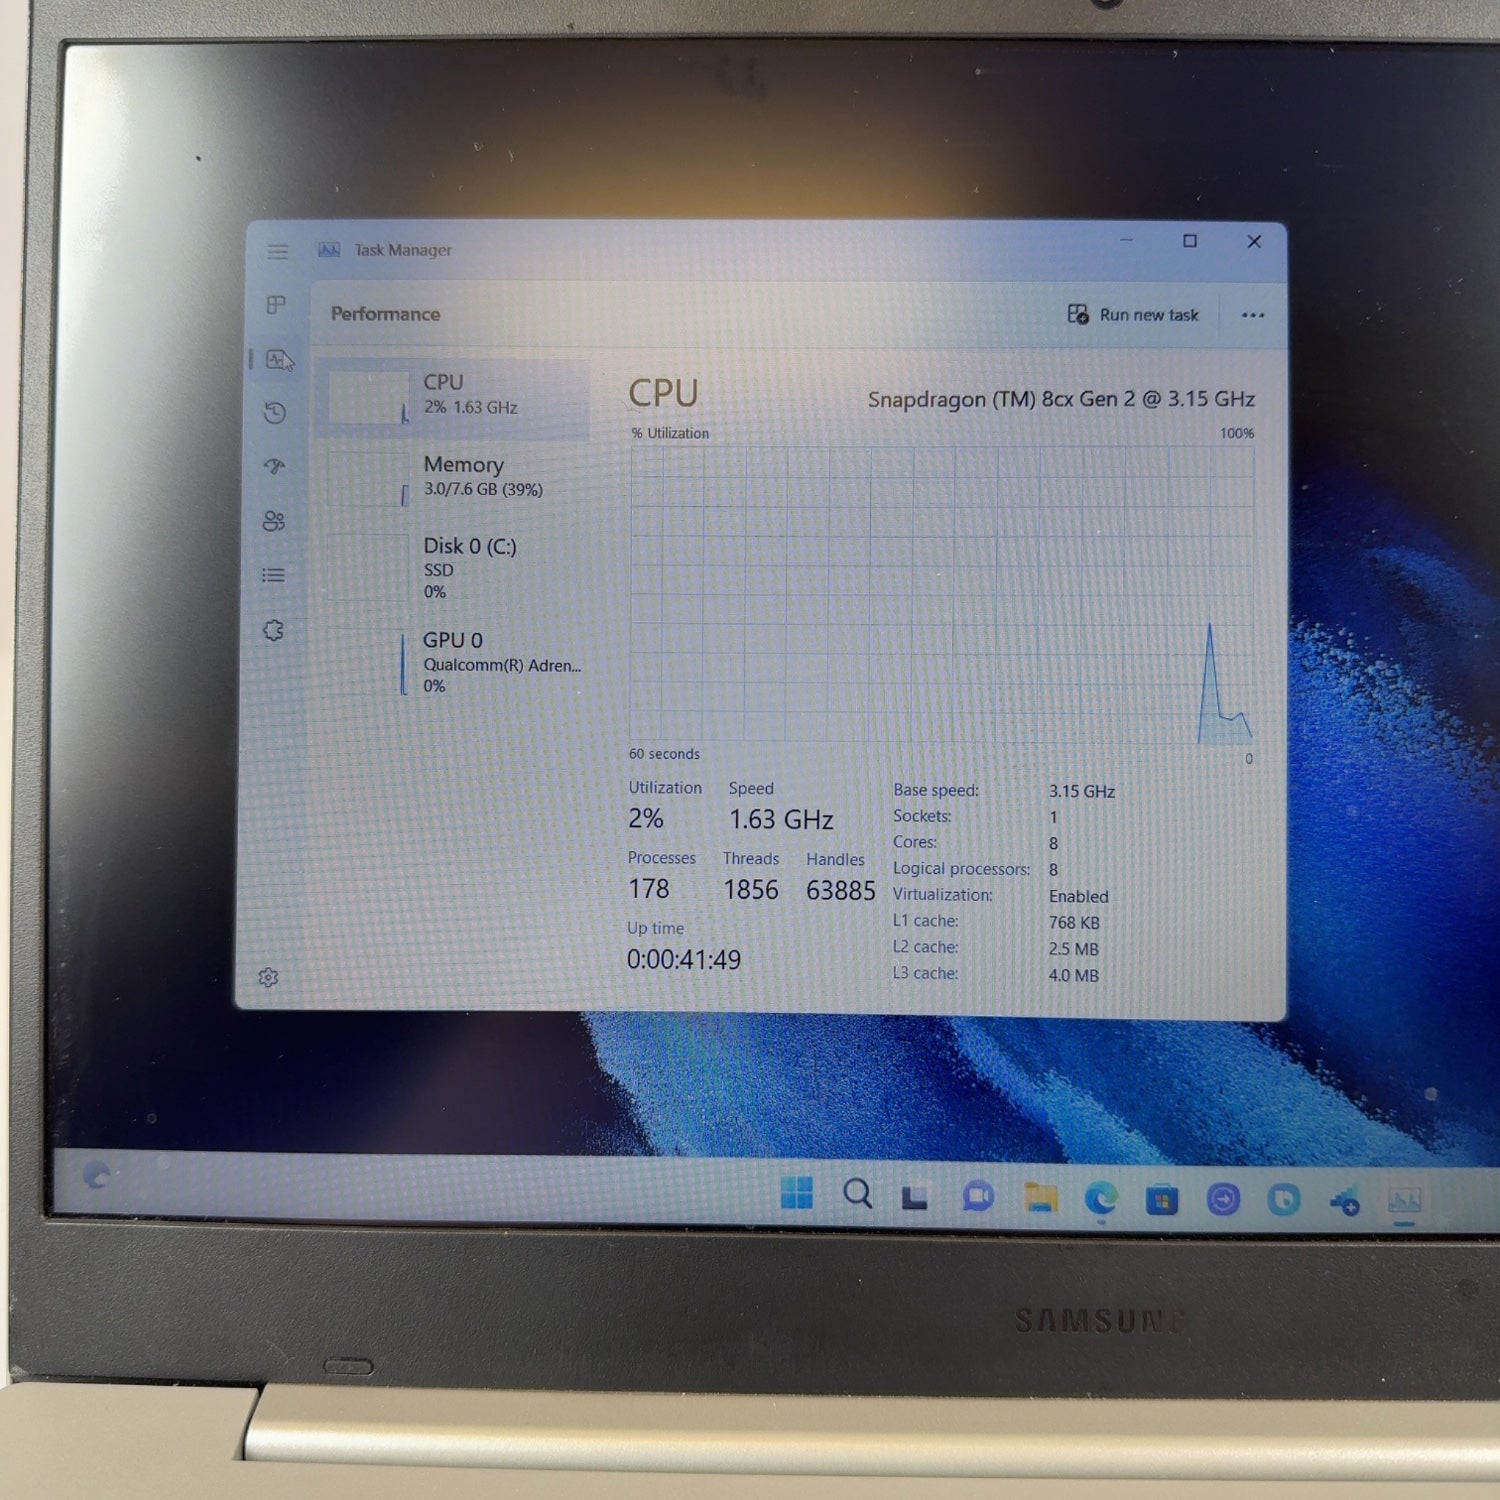The width and height of the screenshot is (1500, 1500).
Task: Select Disk 0 (C:) resource entry
Action: coord(453,567)
